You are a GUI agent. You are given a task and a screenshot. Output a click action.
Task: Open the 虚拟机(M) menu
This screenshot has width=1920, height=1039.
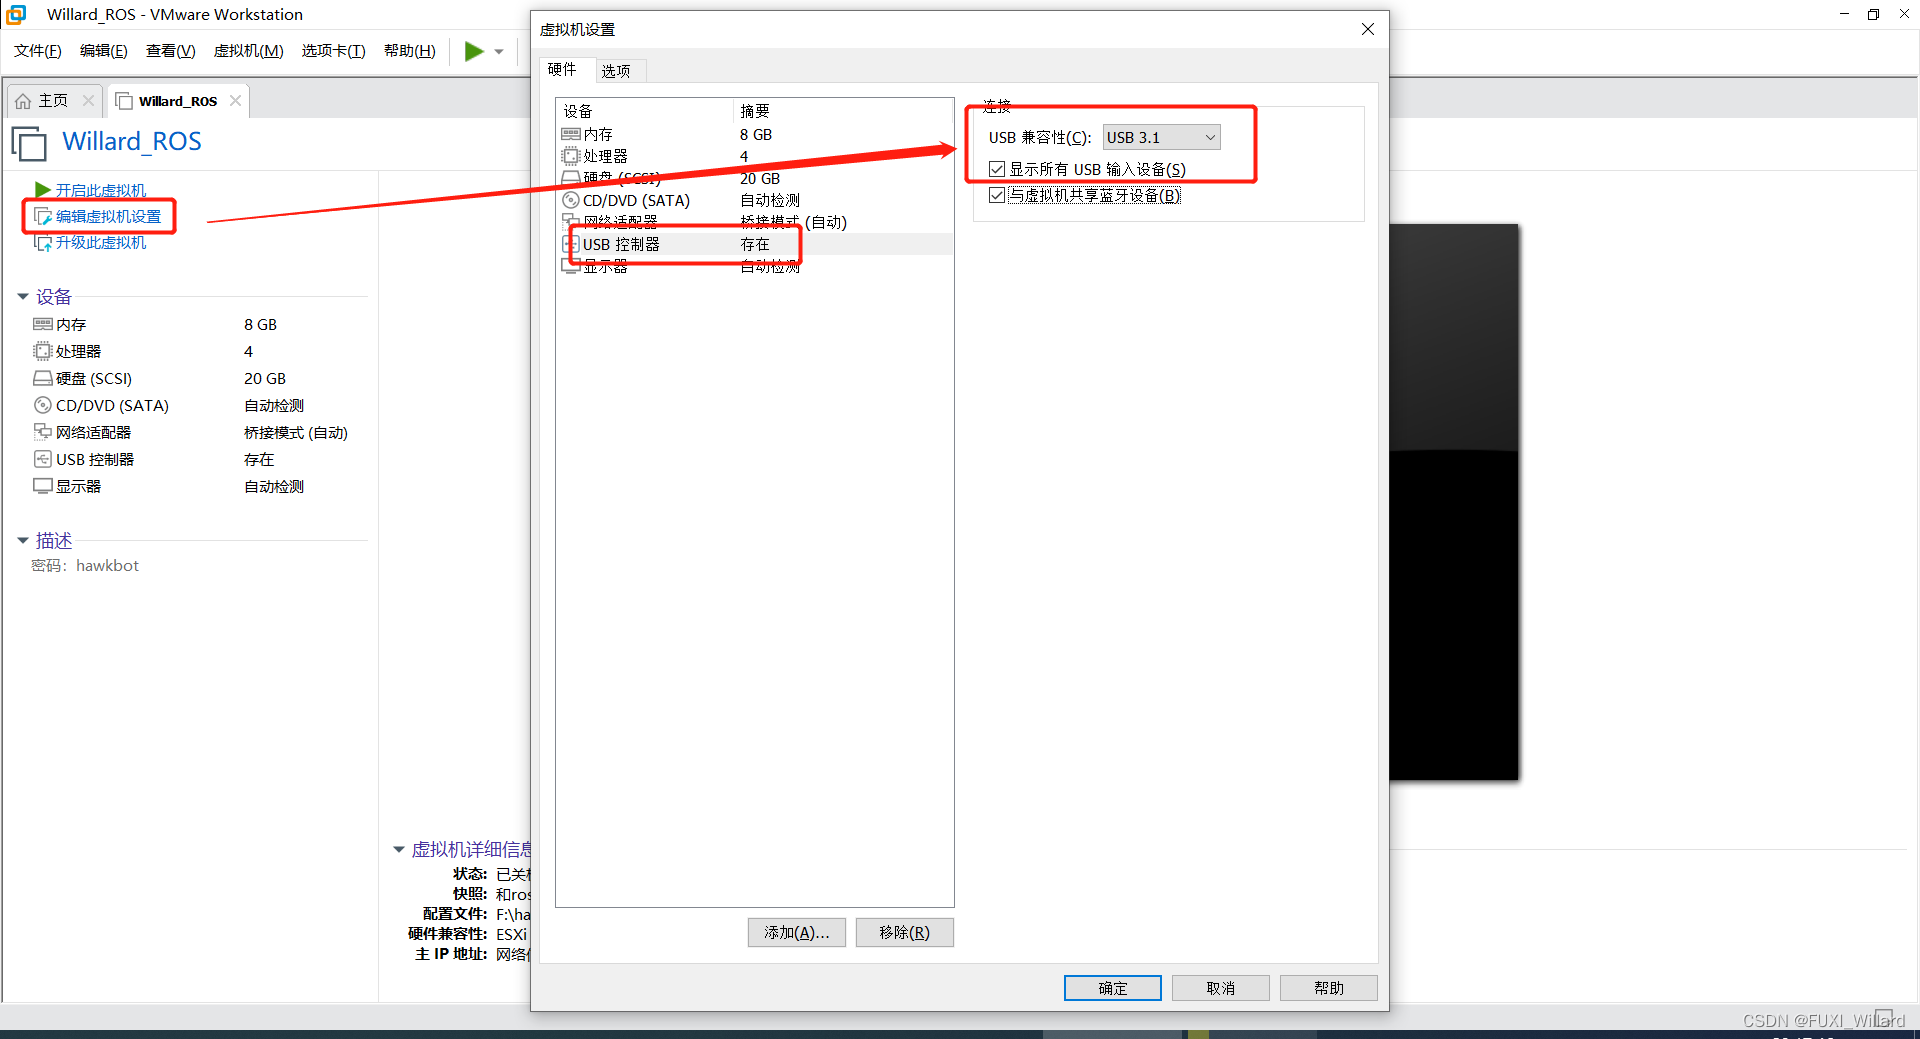(x=249, y=51)
